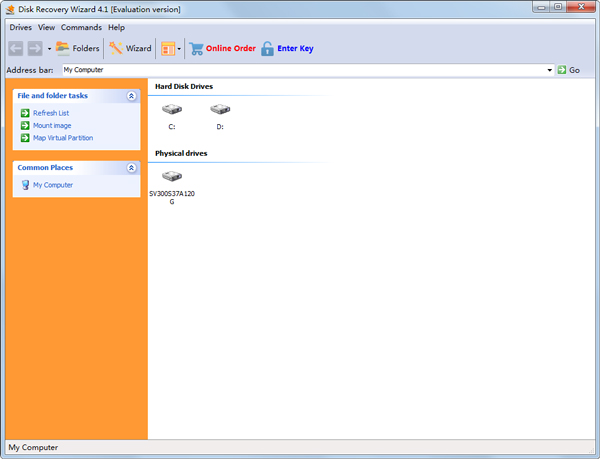Toggle the Folders pane button

coord(78,49)
